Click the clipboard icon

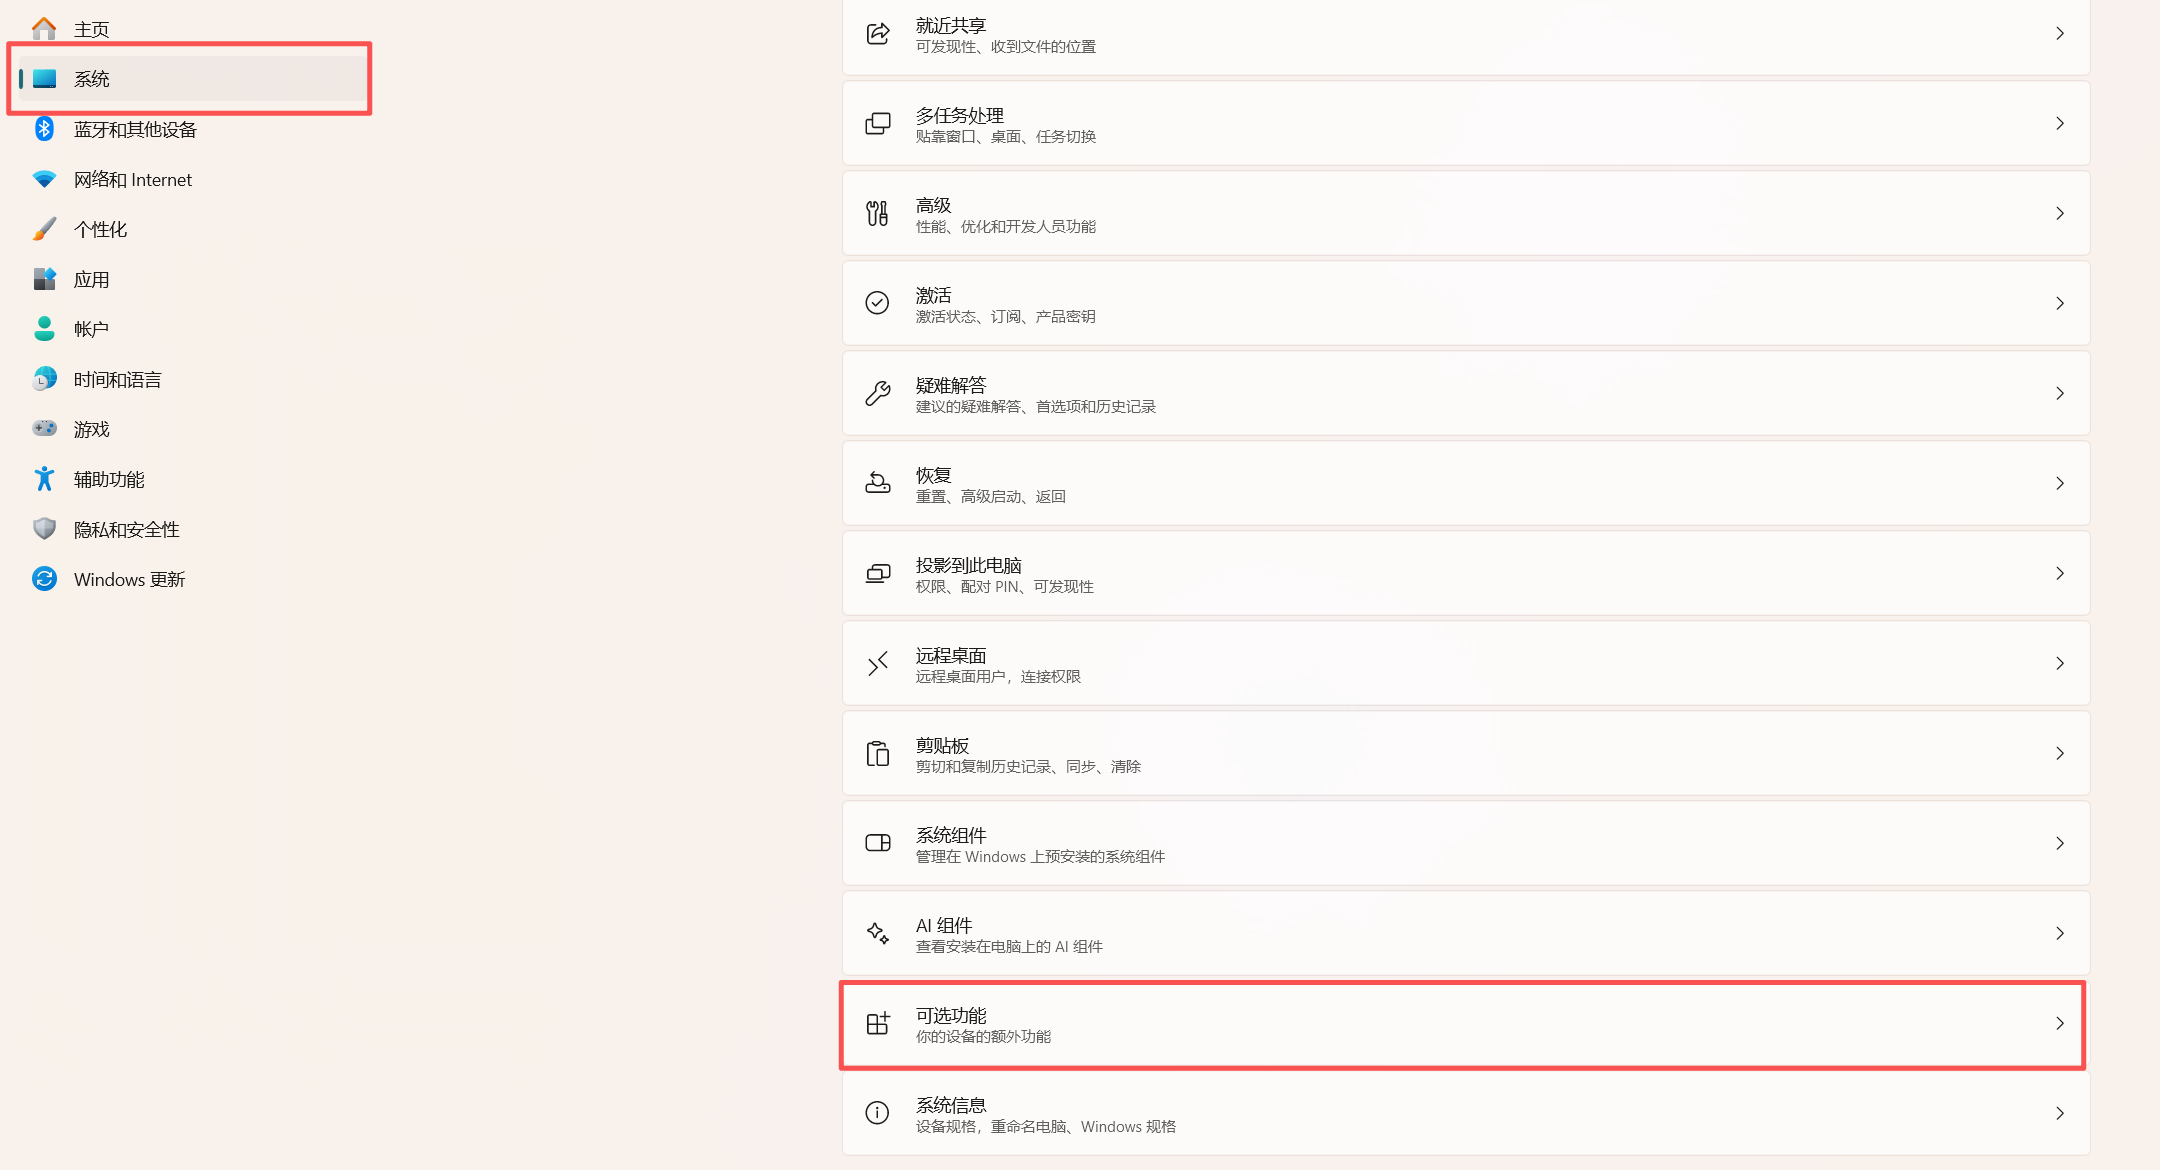(877, 753)
